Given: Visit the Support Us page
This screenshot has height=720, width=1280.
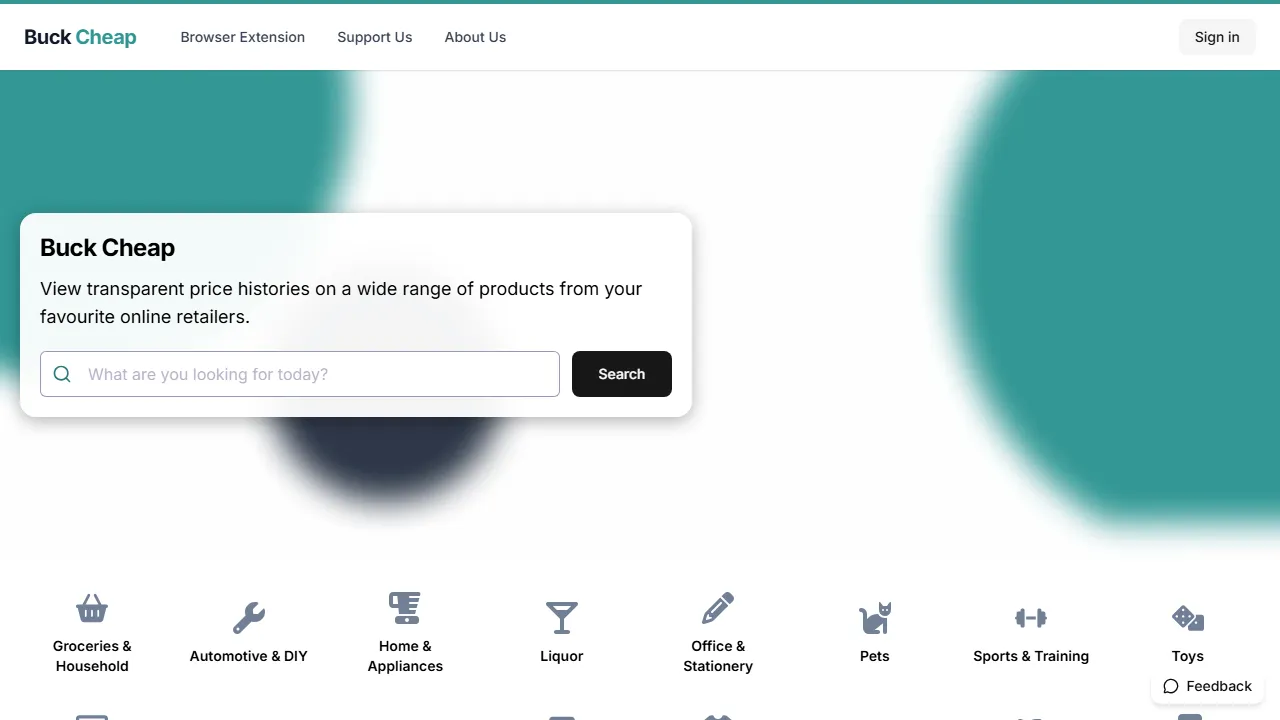Looking at the screenshot, I should 374,37.
